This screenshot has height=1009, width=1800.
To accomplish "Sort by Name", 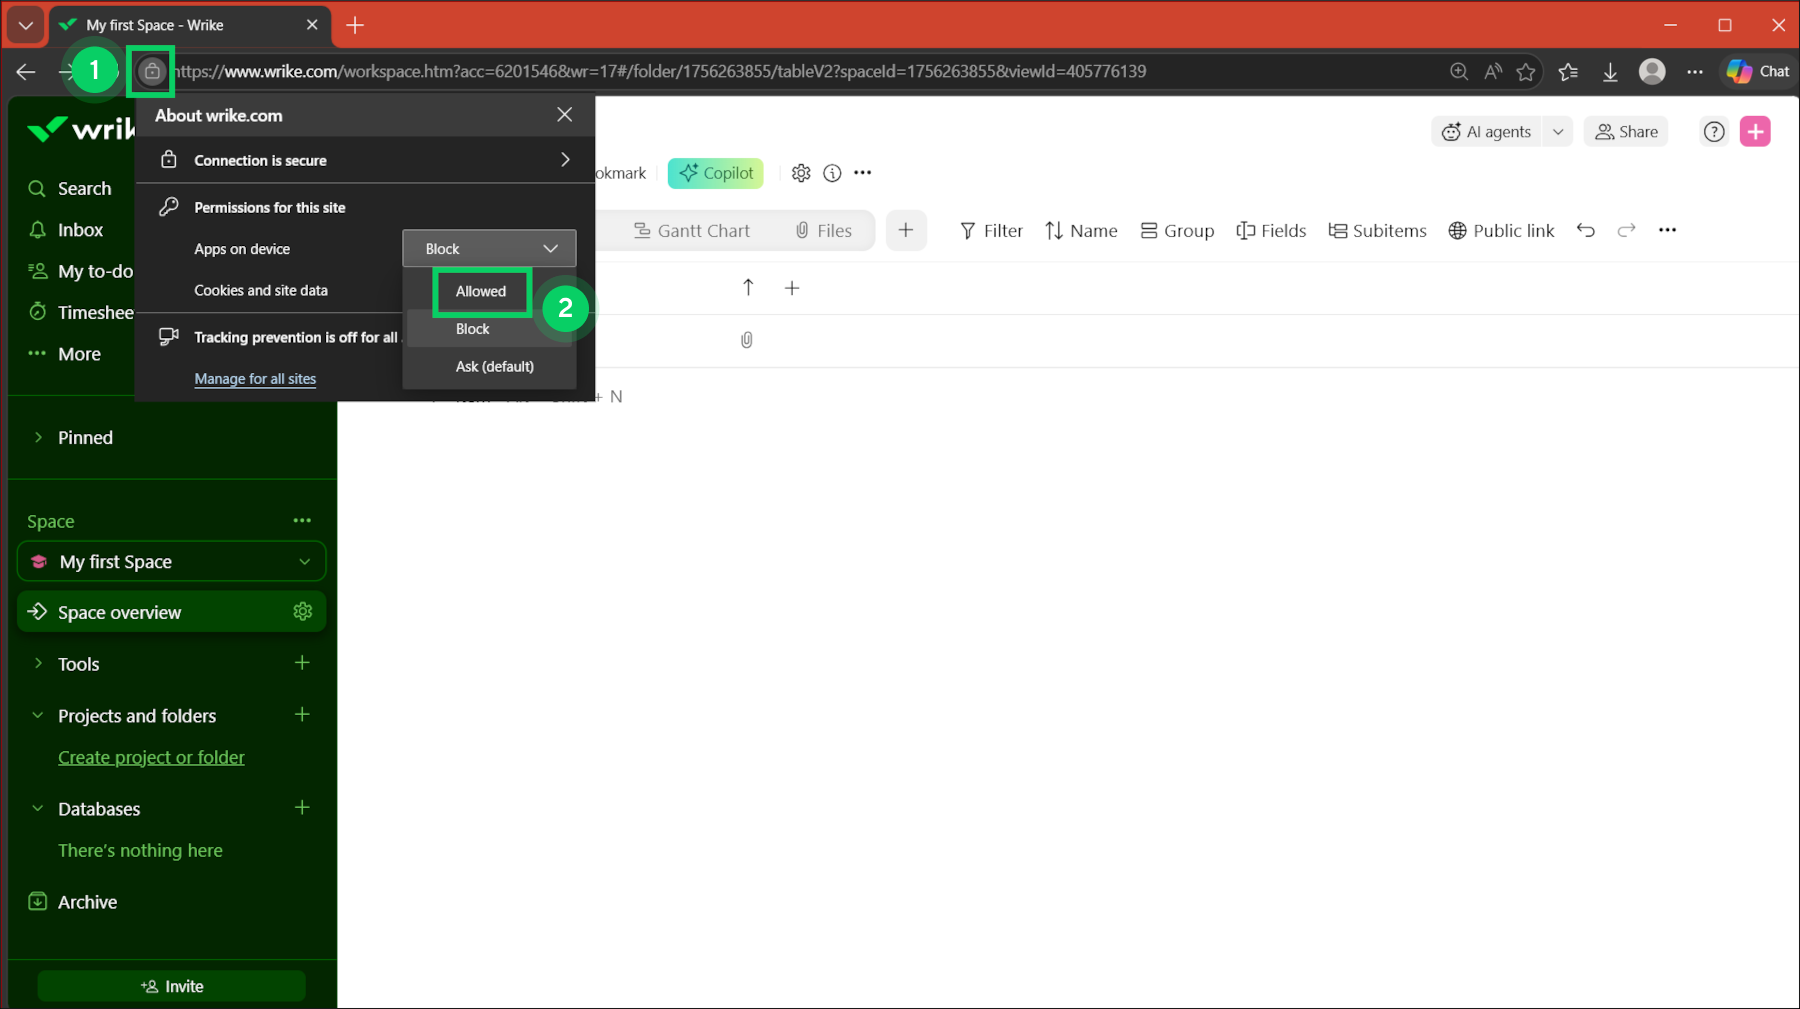I will pyautogui.click(x=1081, y=231).
